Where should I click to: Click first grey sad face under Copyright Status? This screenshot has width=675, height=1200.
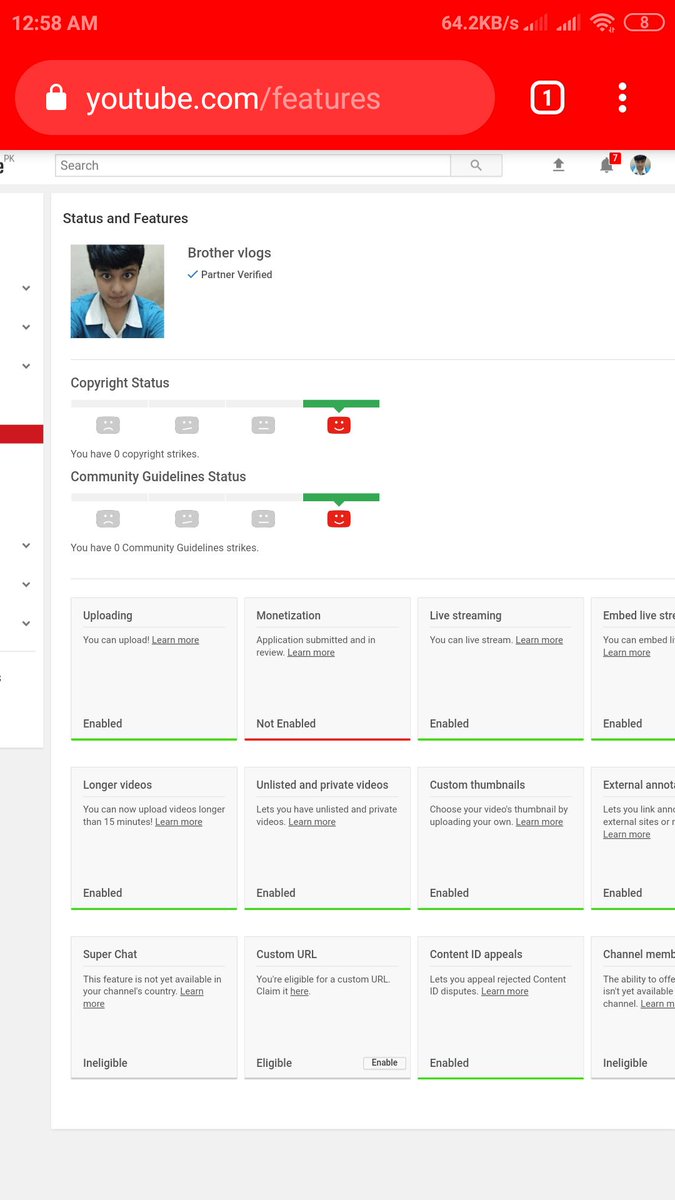[108, 425]
